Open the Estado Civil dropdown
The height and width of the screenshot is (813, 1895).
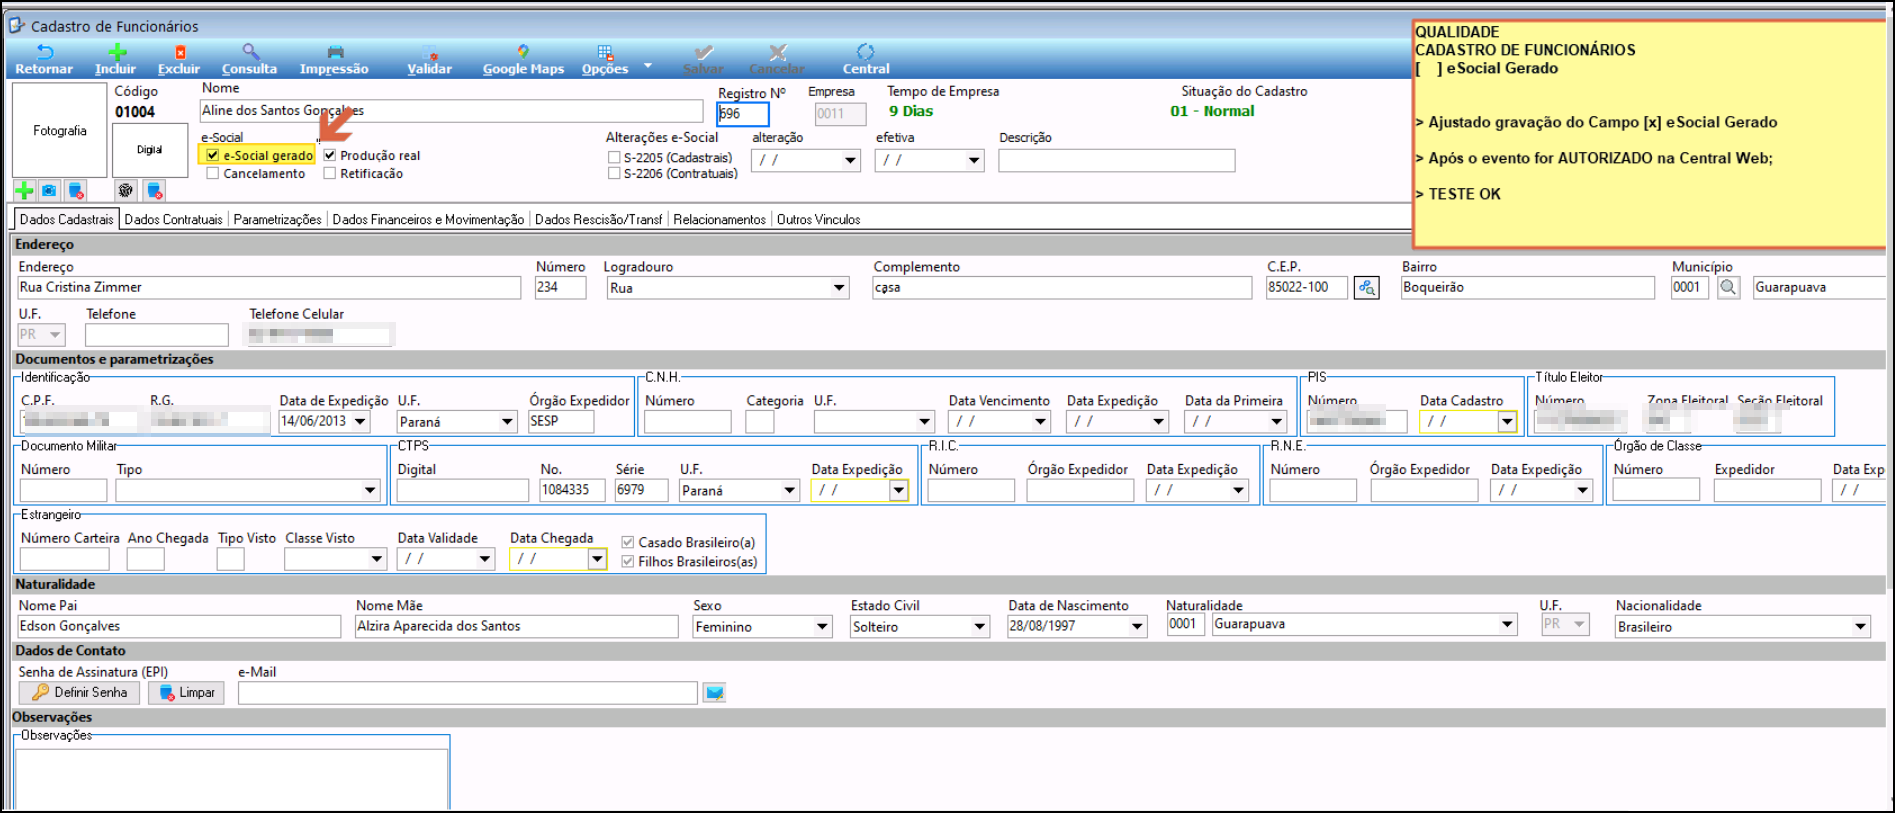[980, 627]
